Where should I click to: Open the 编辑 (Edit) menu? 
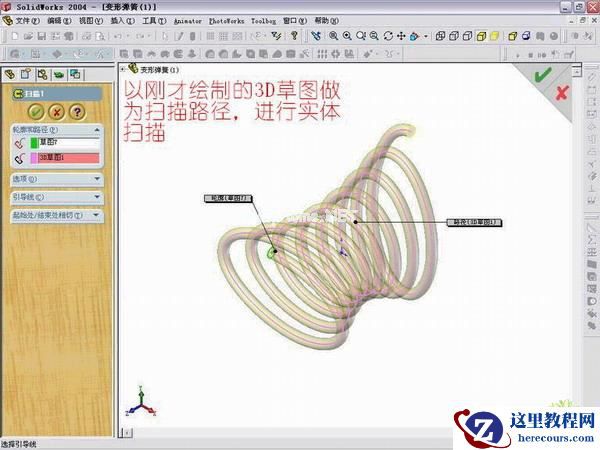coord(59,21)
